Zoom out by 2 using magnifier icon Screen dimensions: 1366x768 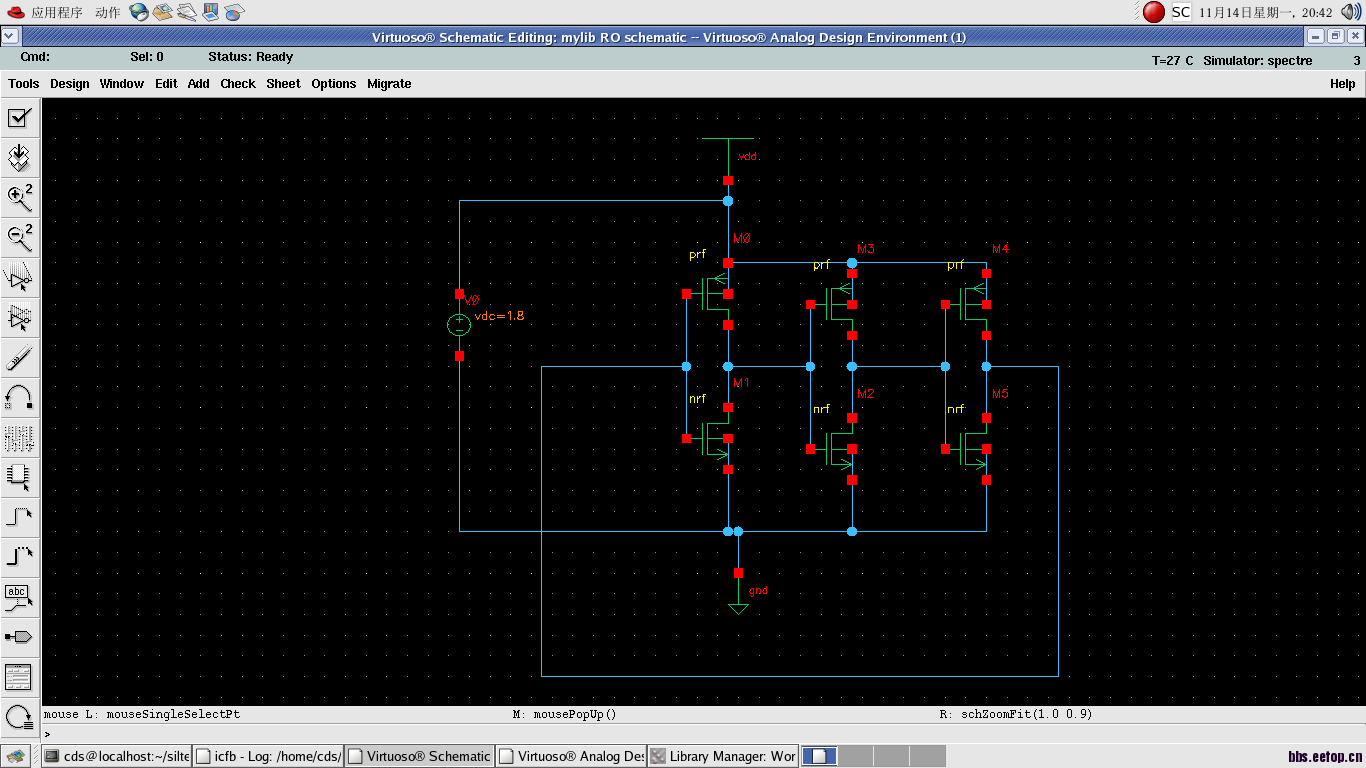click(19, 238)
